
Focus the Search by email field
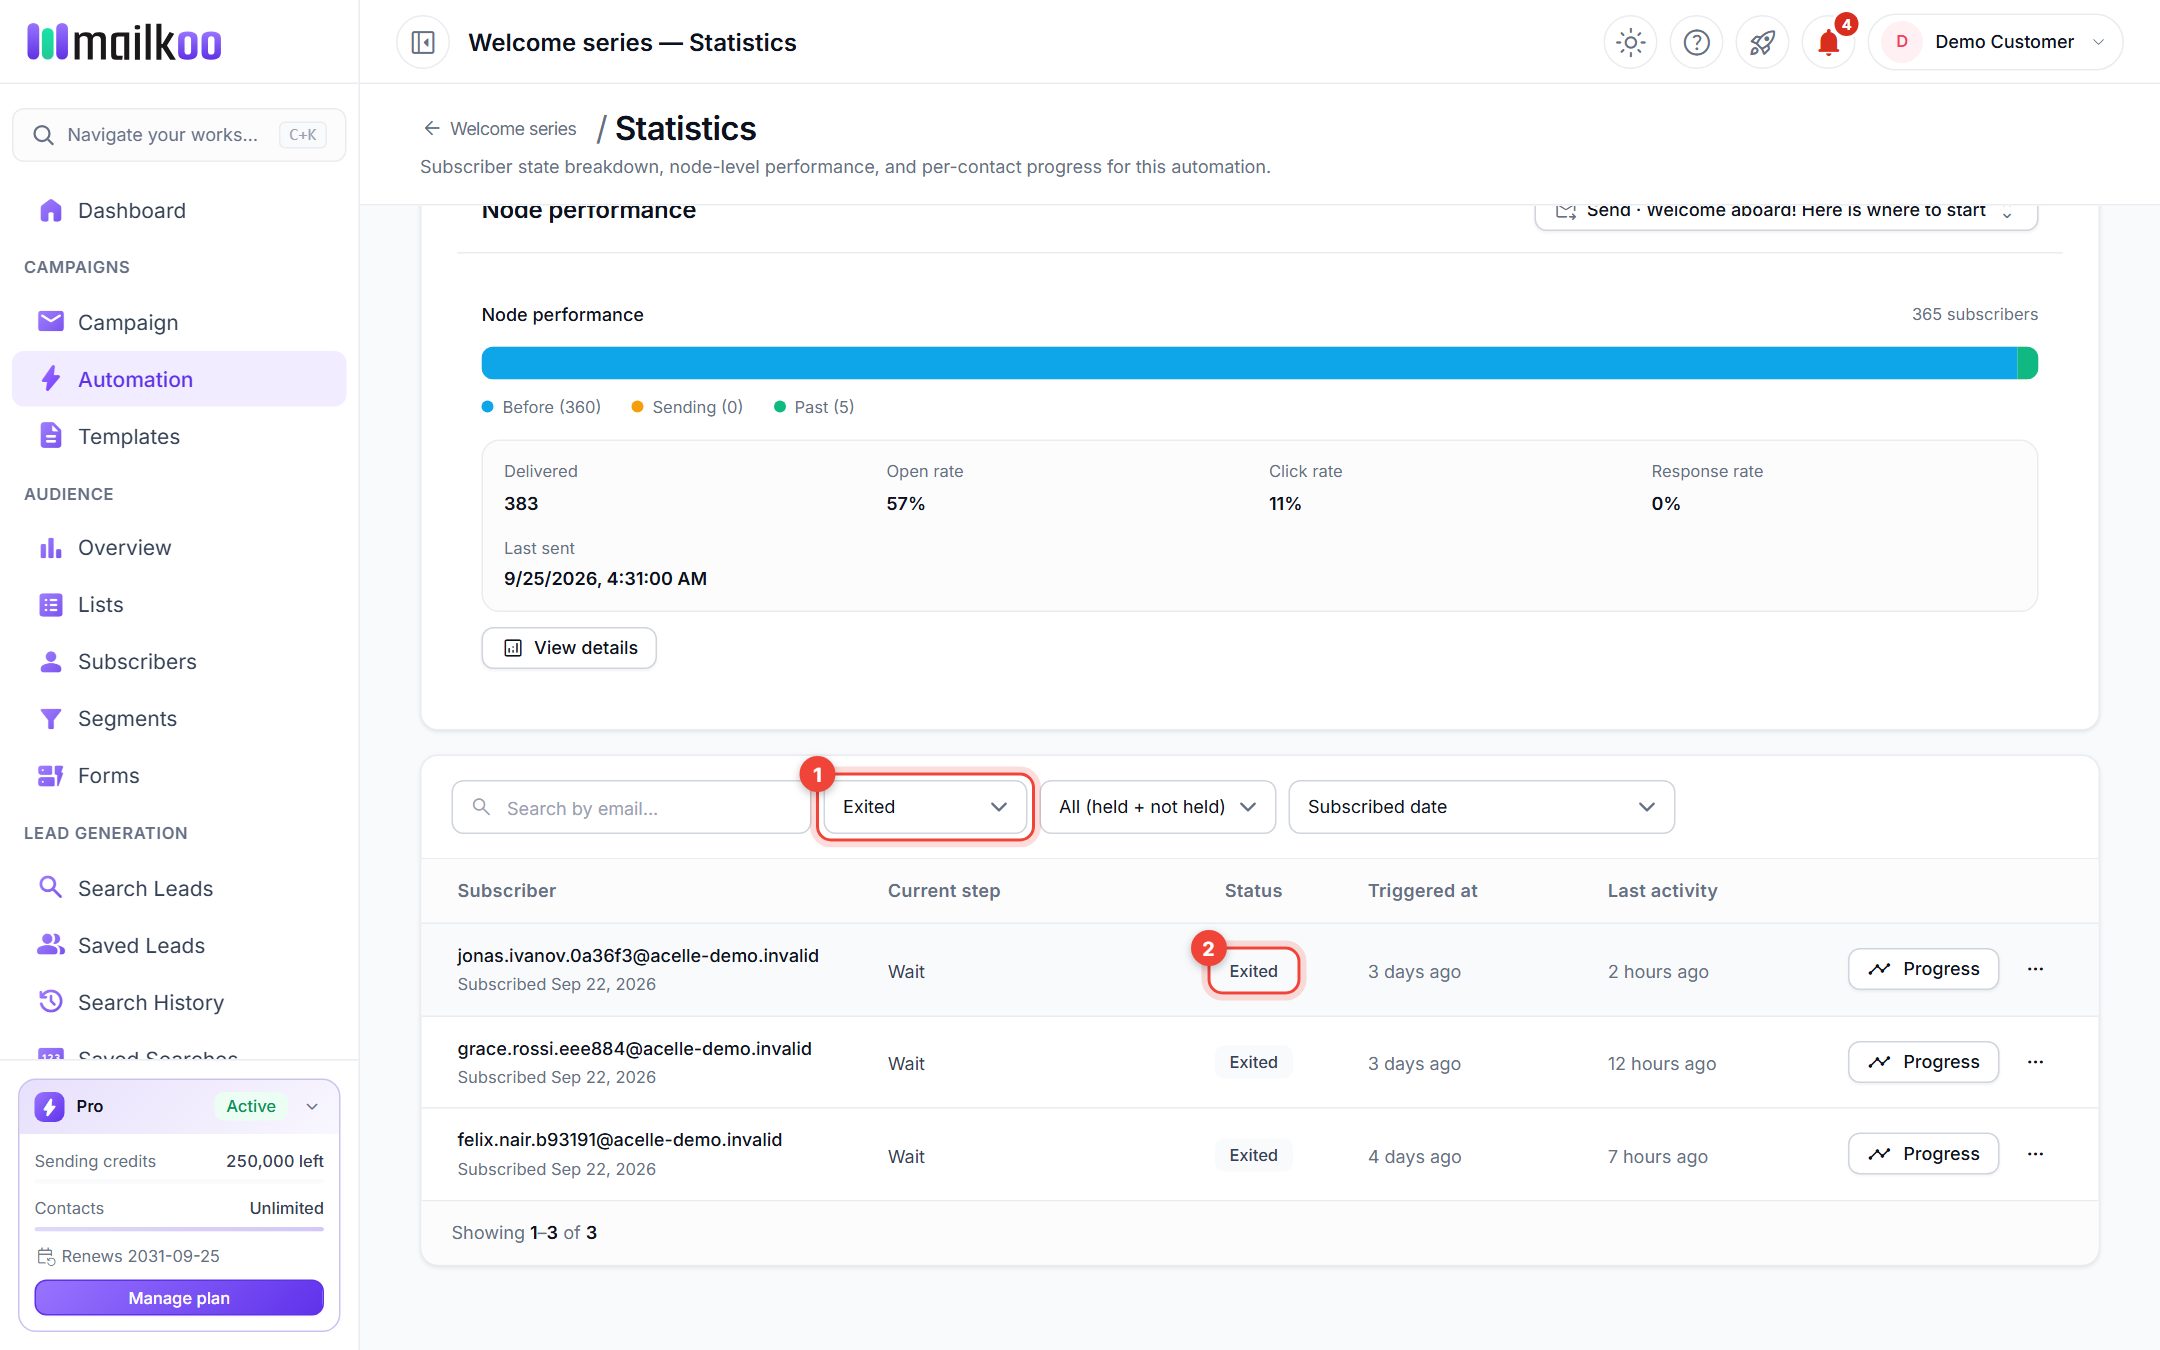point(630,807)
